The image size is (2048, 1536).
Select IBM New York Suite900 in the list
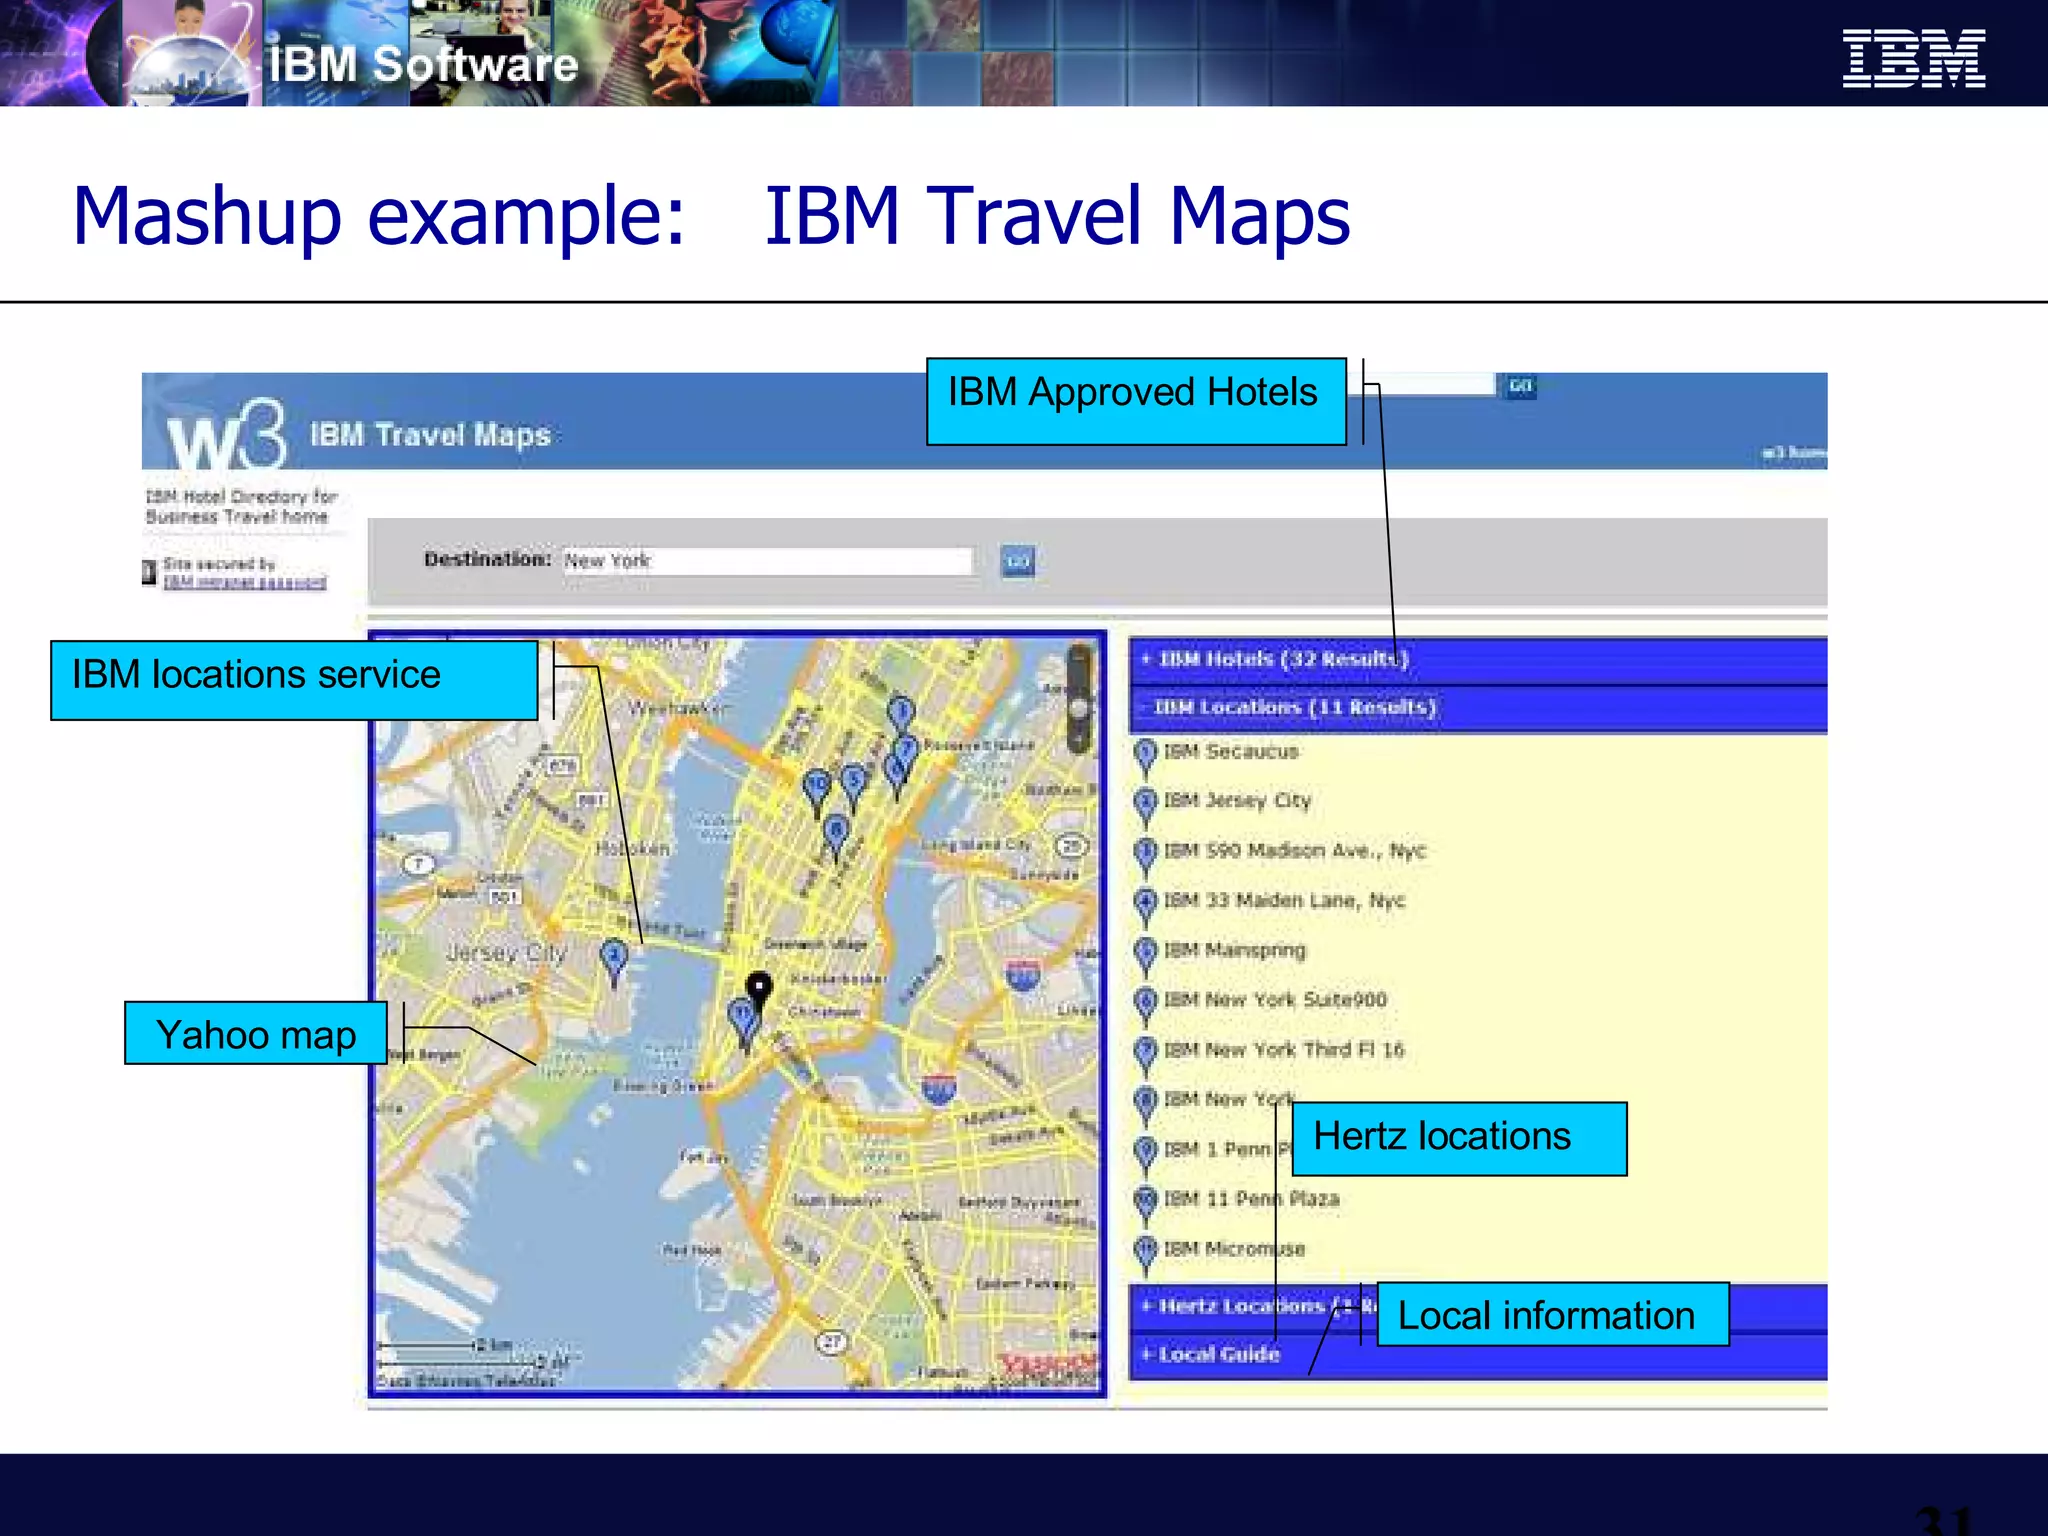click(x=1275, y=1000)
